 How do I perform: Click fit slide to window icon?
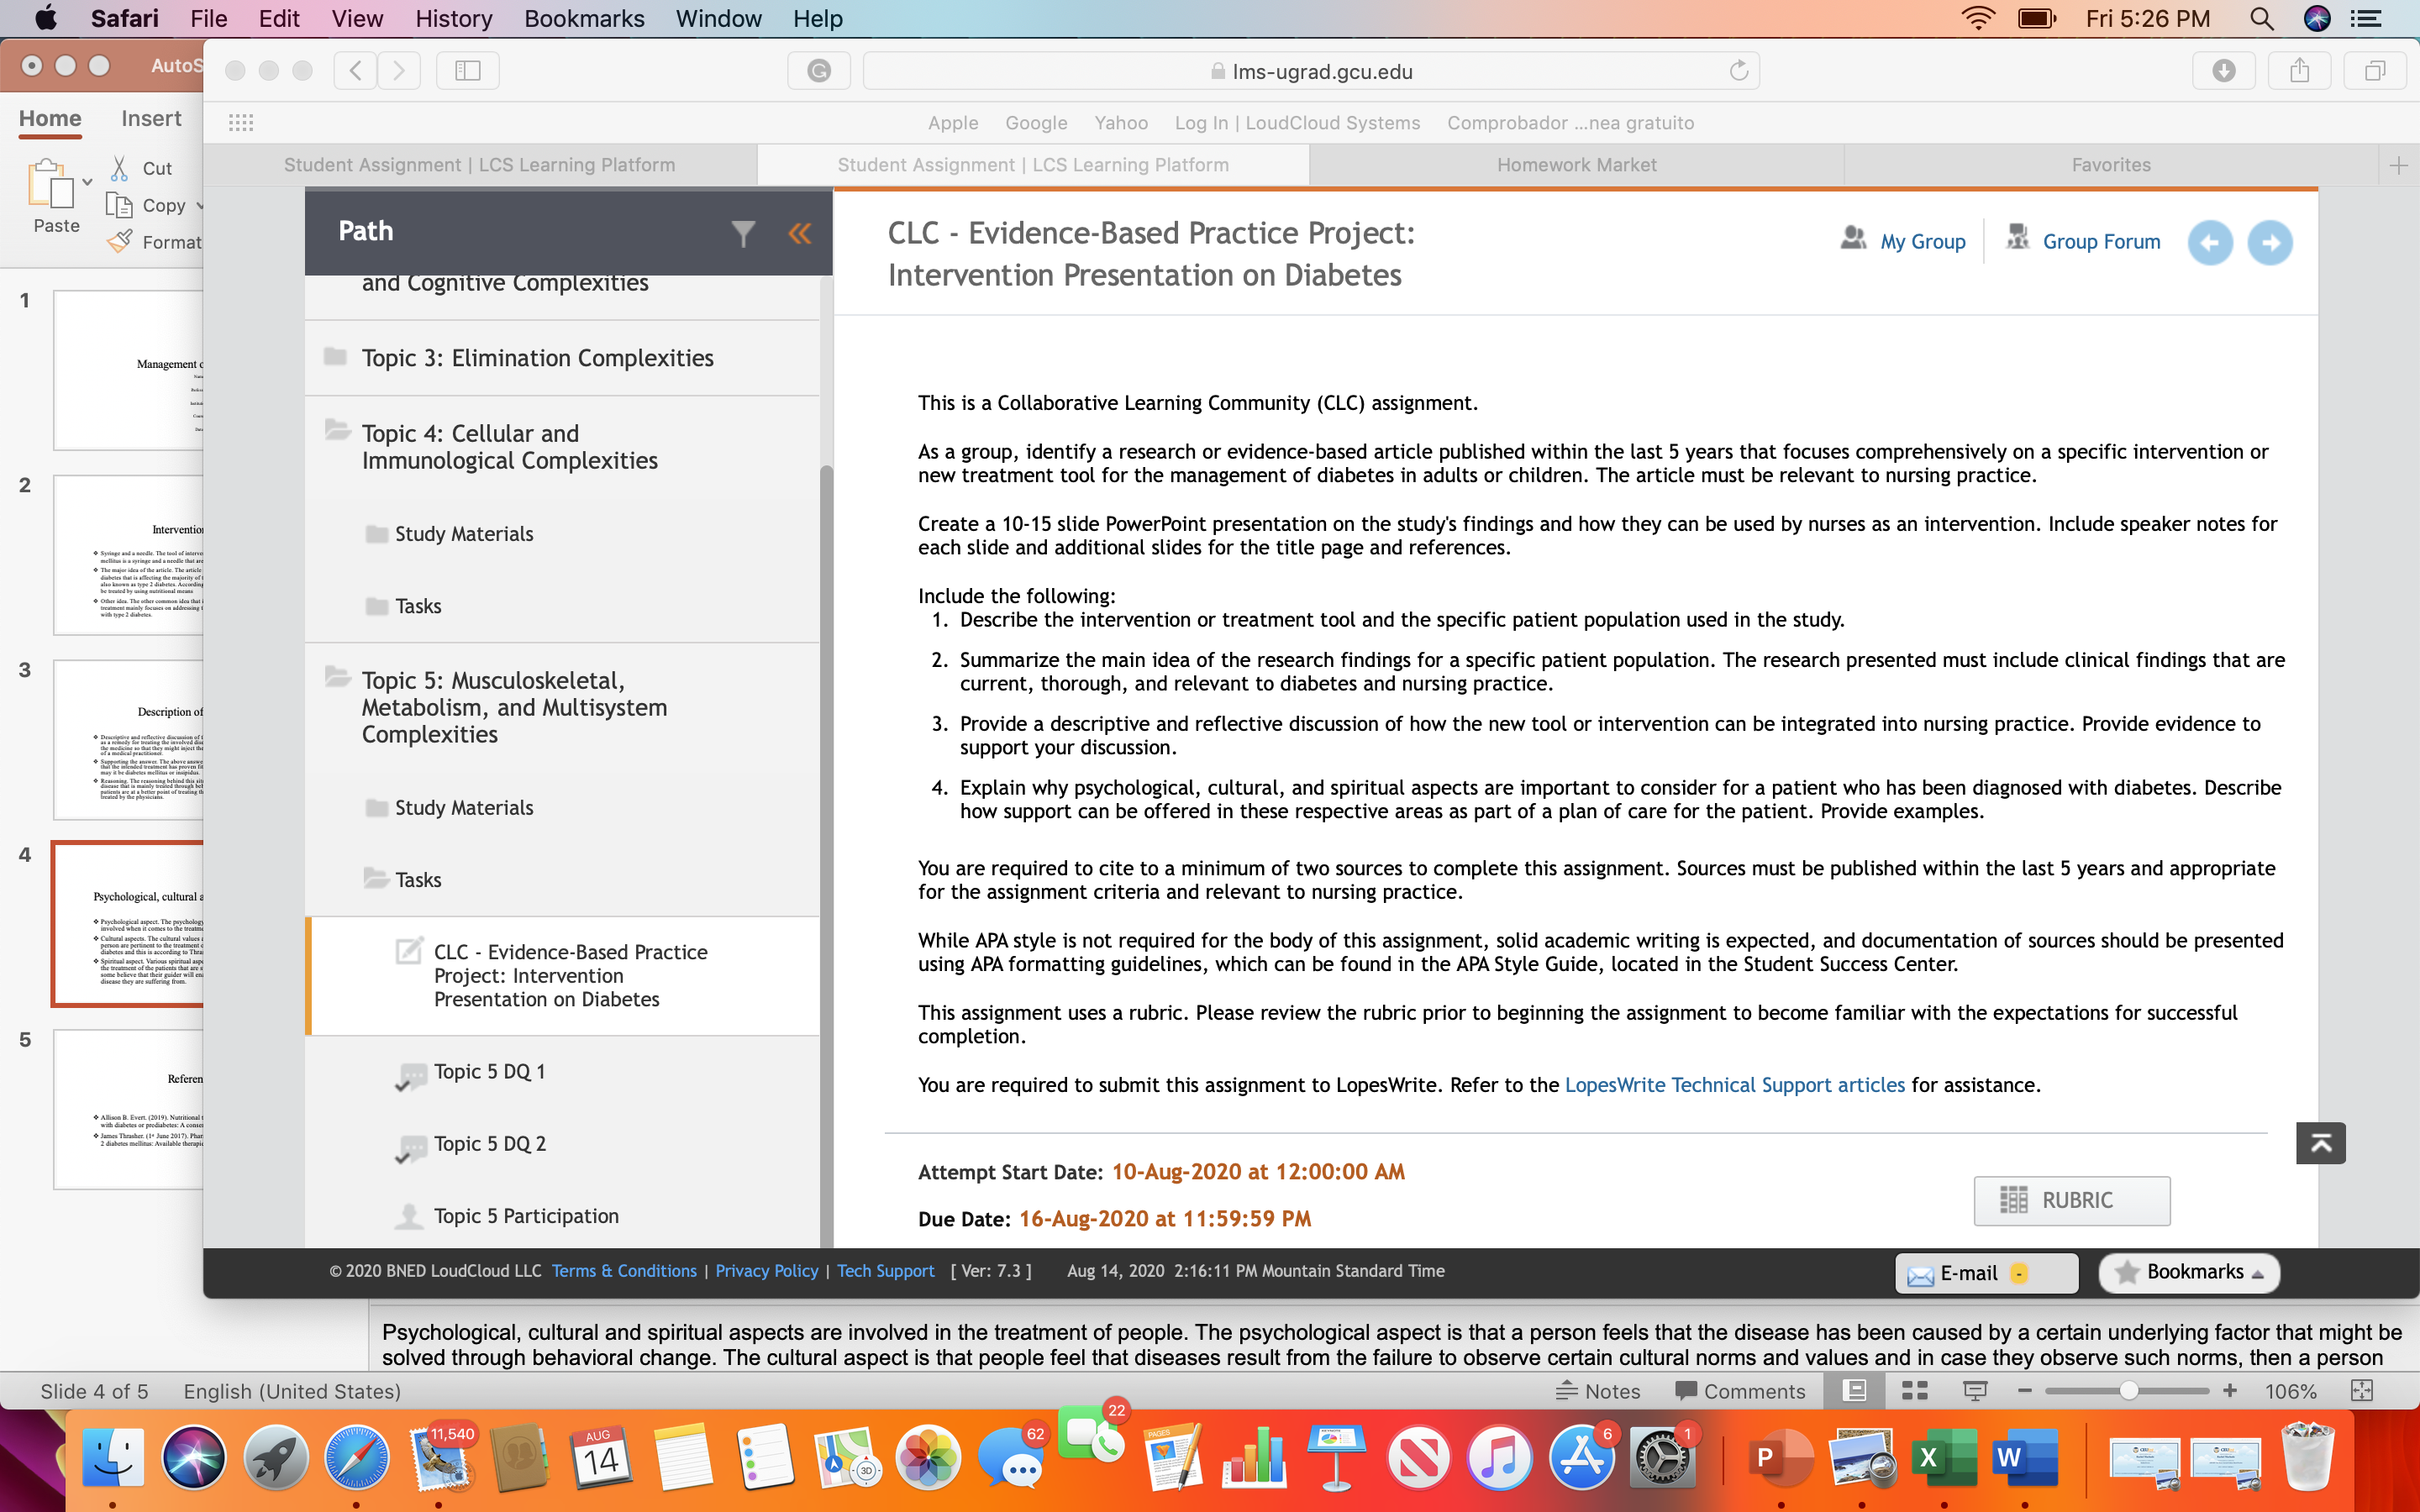(x=2362, y=1391)
